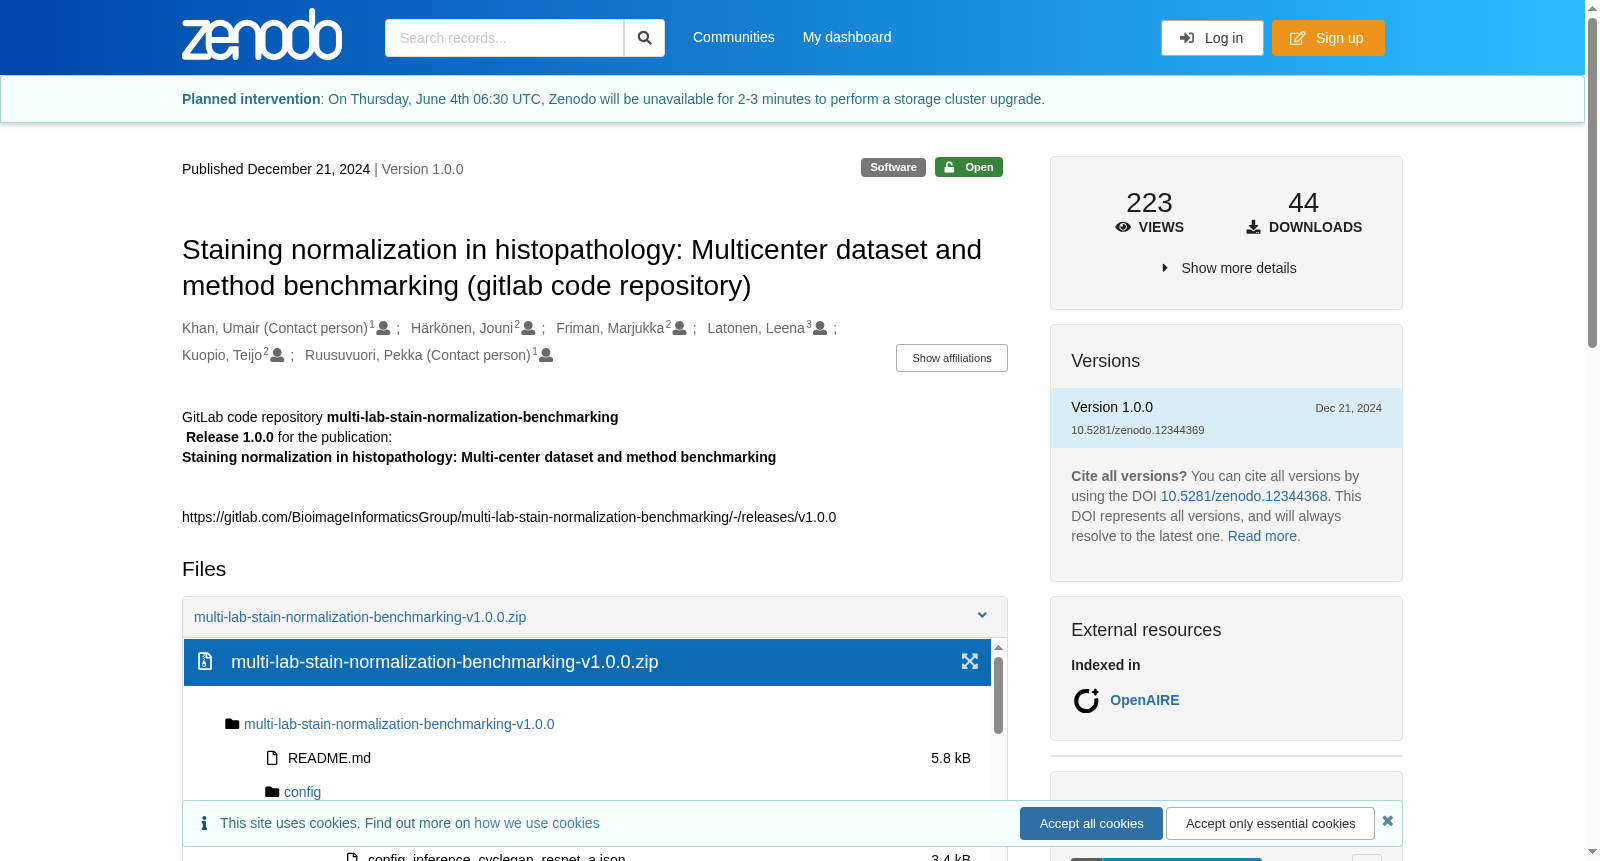This screenshot has width=1600, height=861.
Task: Click the views eye icon
Action: tap(1123, 227)
